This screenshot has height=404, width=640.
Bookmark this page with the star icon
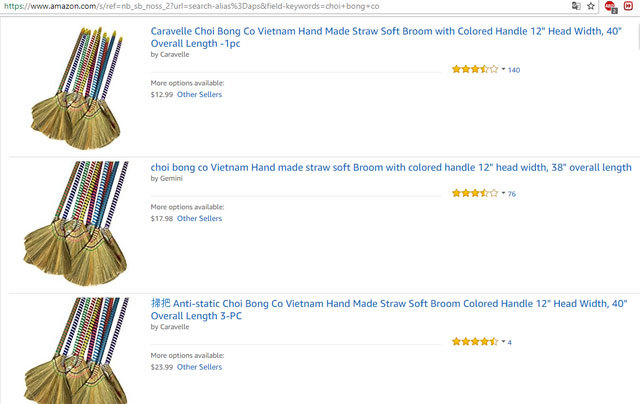coord(591,6)
